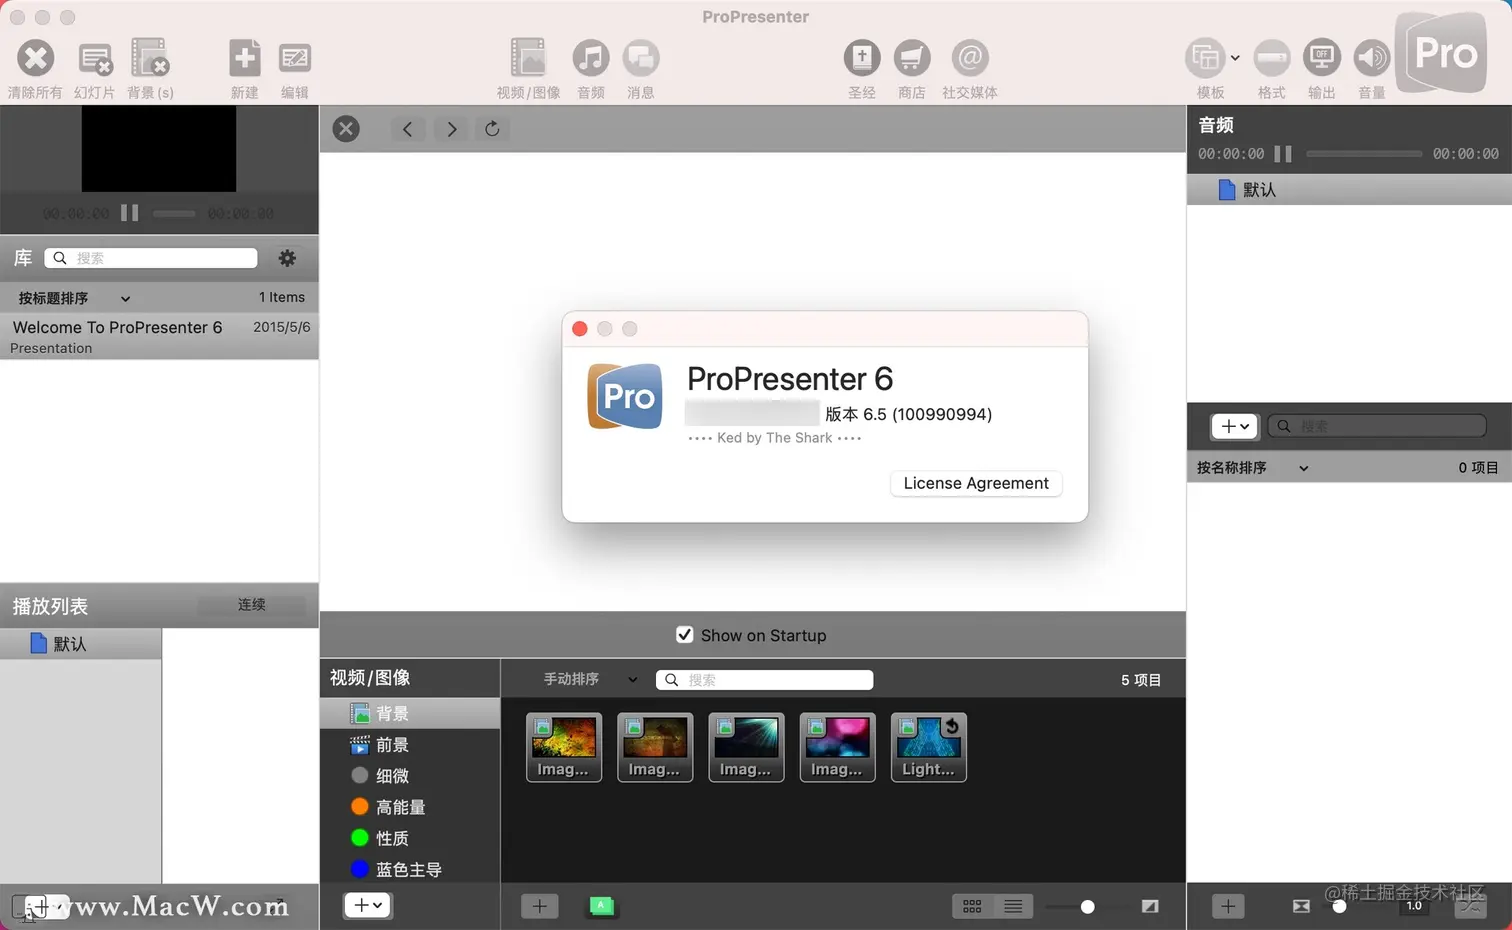
Task: Select the 性质 green tag
Action: tap(410, 838)
